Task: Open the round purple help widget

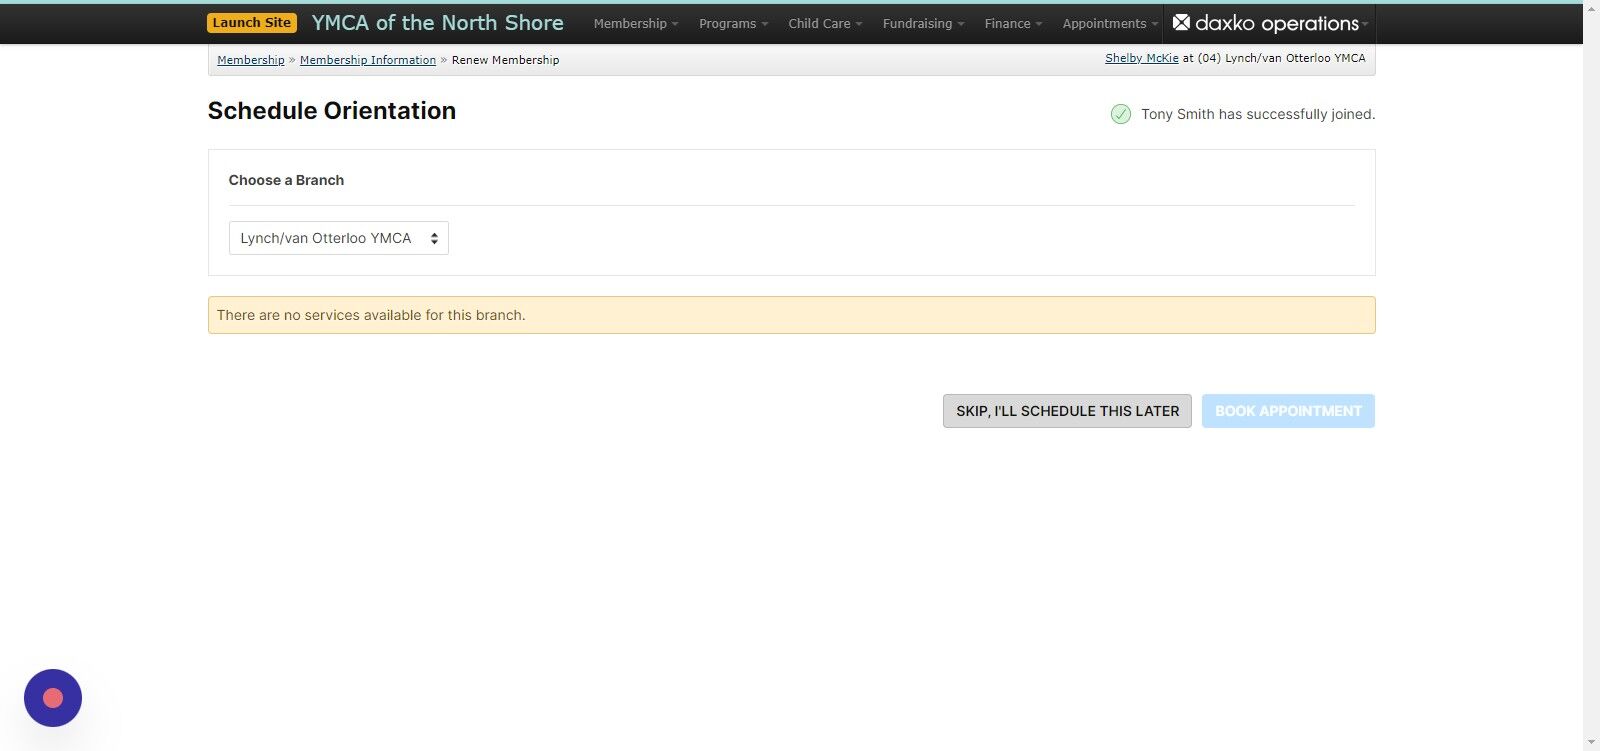Action: click(x=53, y=698)
